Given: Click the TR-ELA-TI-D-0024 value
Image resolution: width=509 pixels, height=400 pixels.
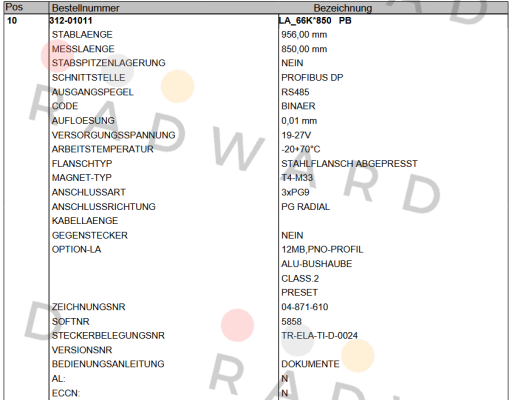Looking at the screenshot, I should [319, 335].
